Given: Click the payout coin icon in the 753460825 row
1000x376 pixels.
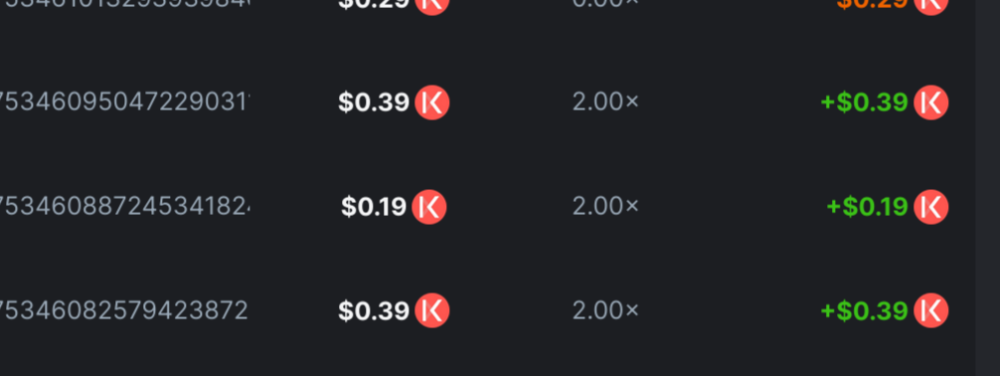Looking at the screenshot, I should tap(931, 310).
